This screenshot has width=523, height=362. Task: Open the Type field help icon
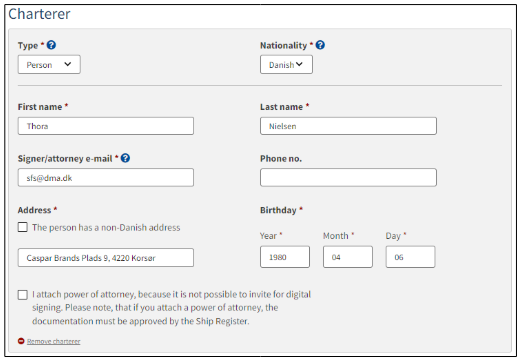[x=51, y=45]
